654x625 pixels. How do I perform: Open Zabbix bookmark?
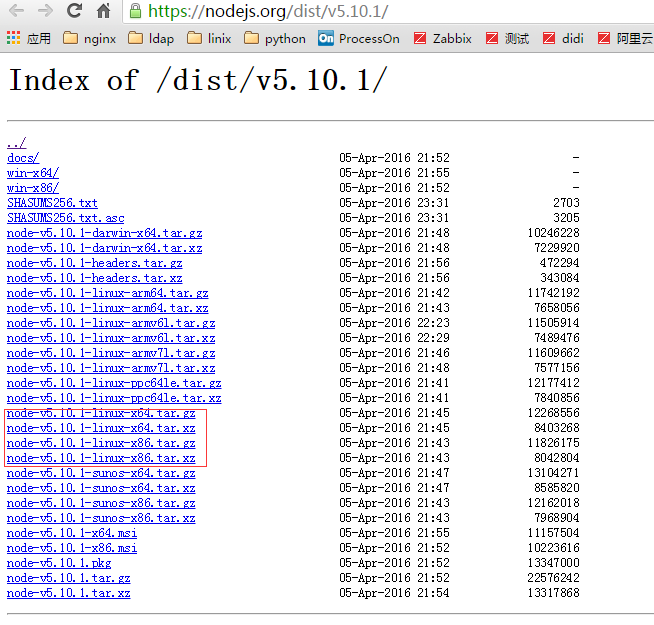tap(442, 39)
